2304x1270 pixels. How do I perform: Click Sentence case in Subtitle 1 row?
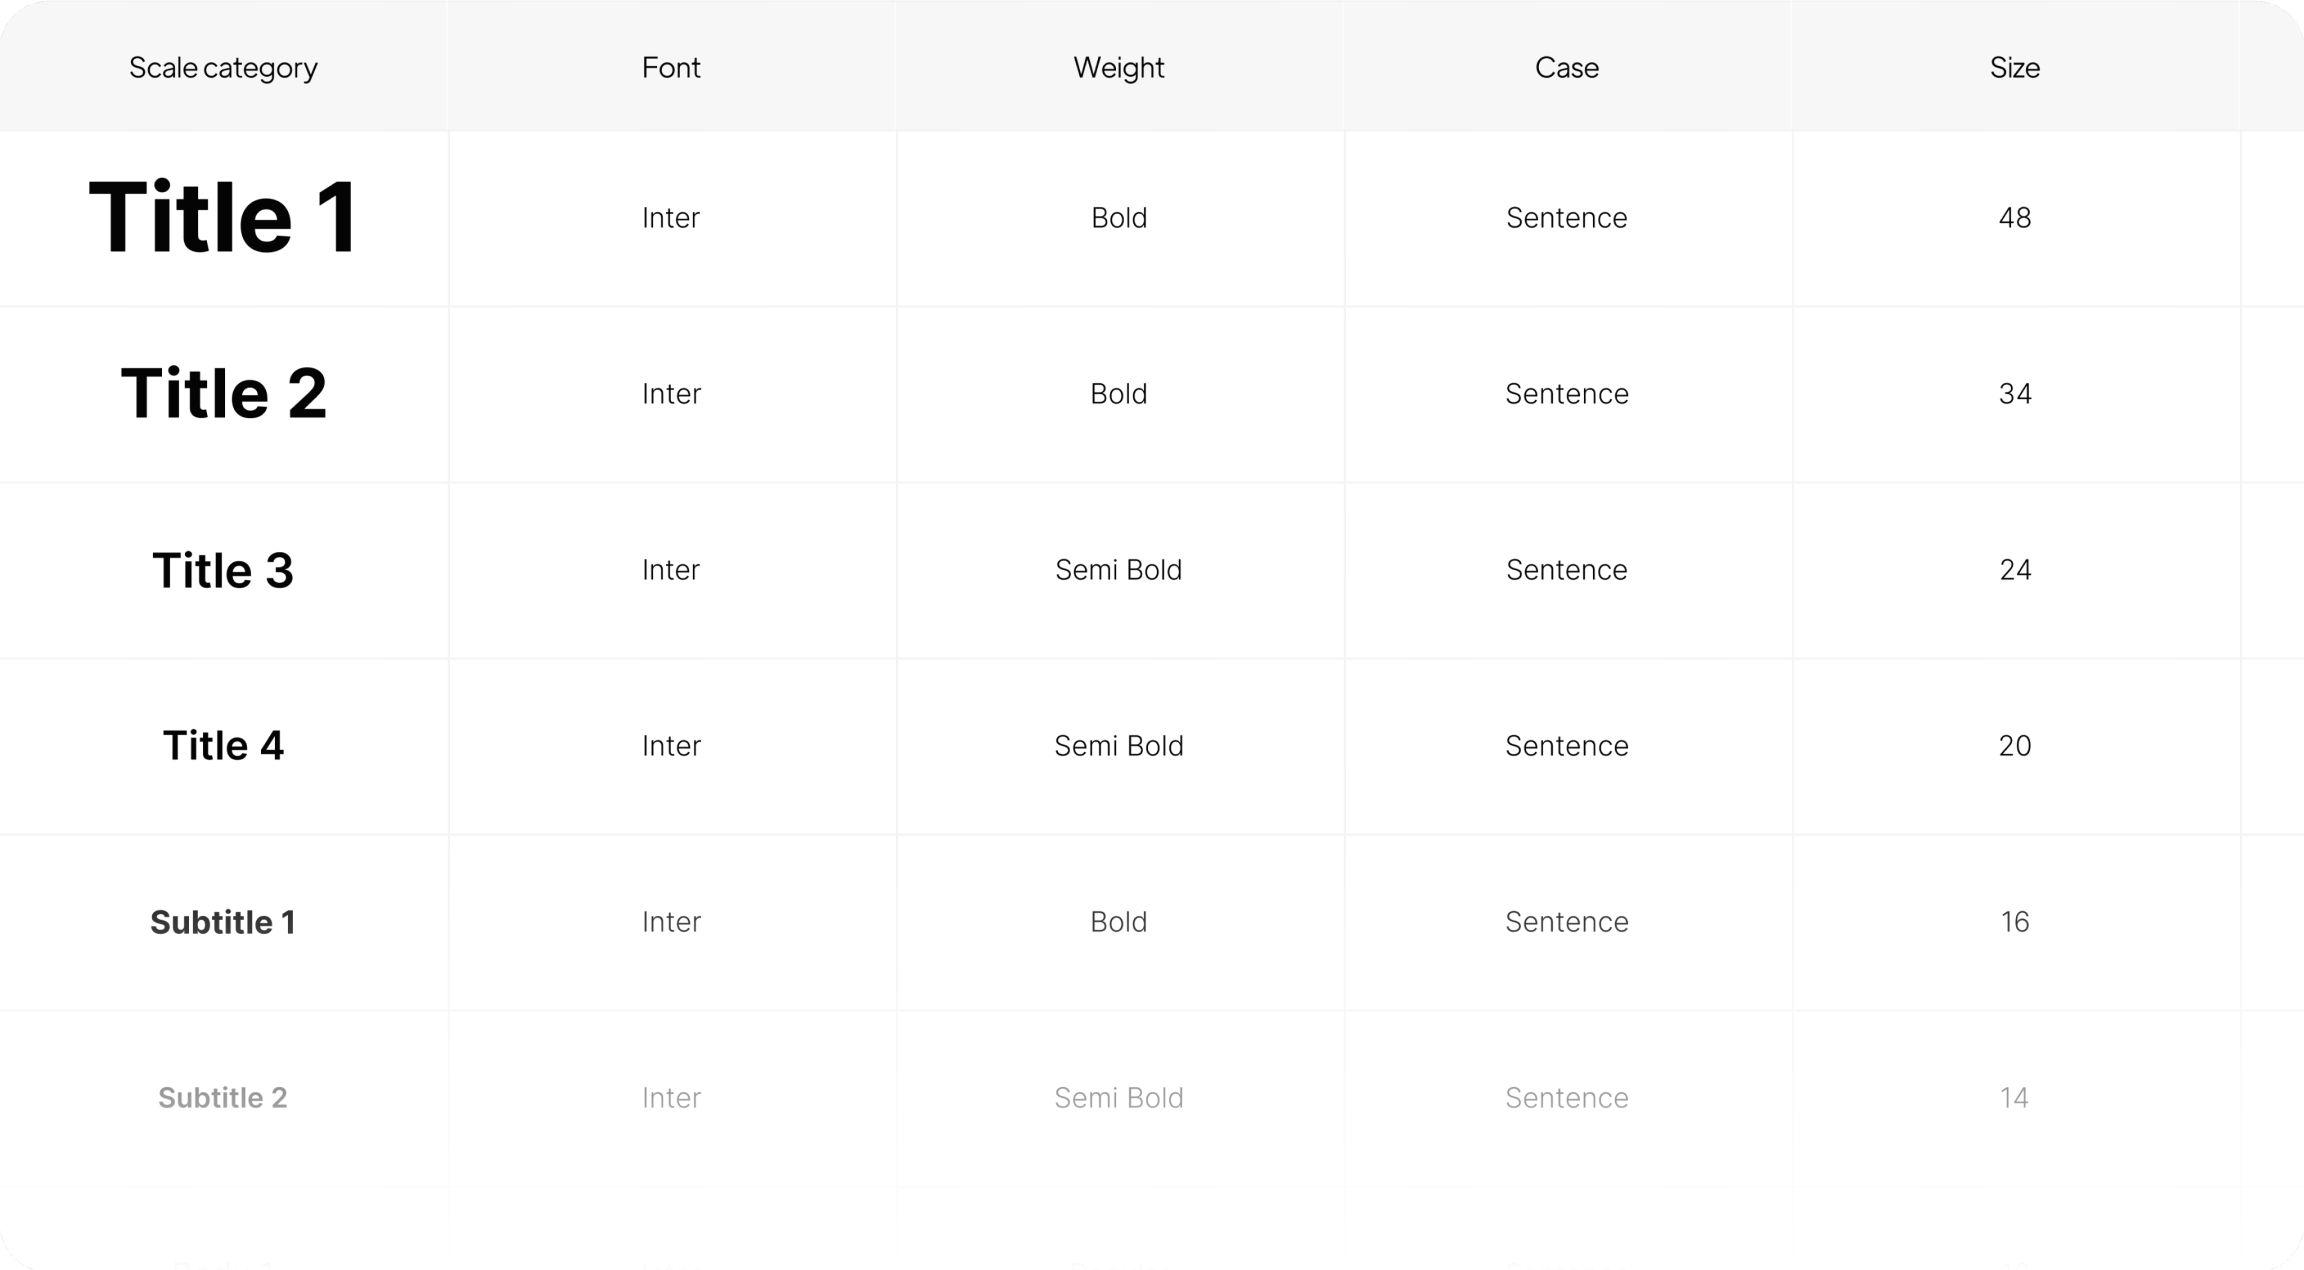click(1567, 922)
